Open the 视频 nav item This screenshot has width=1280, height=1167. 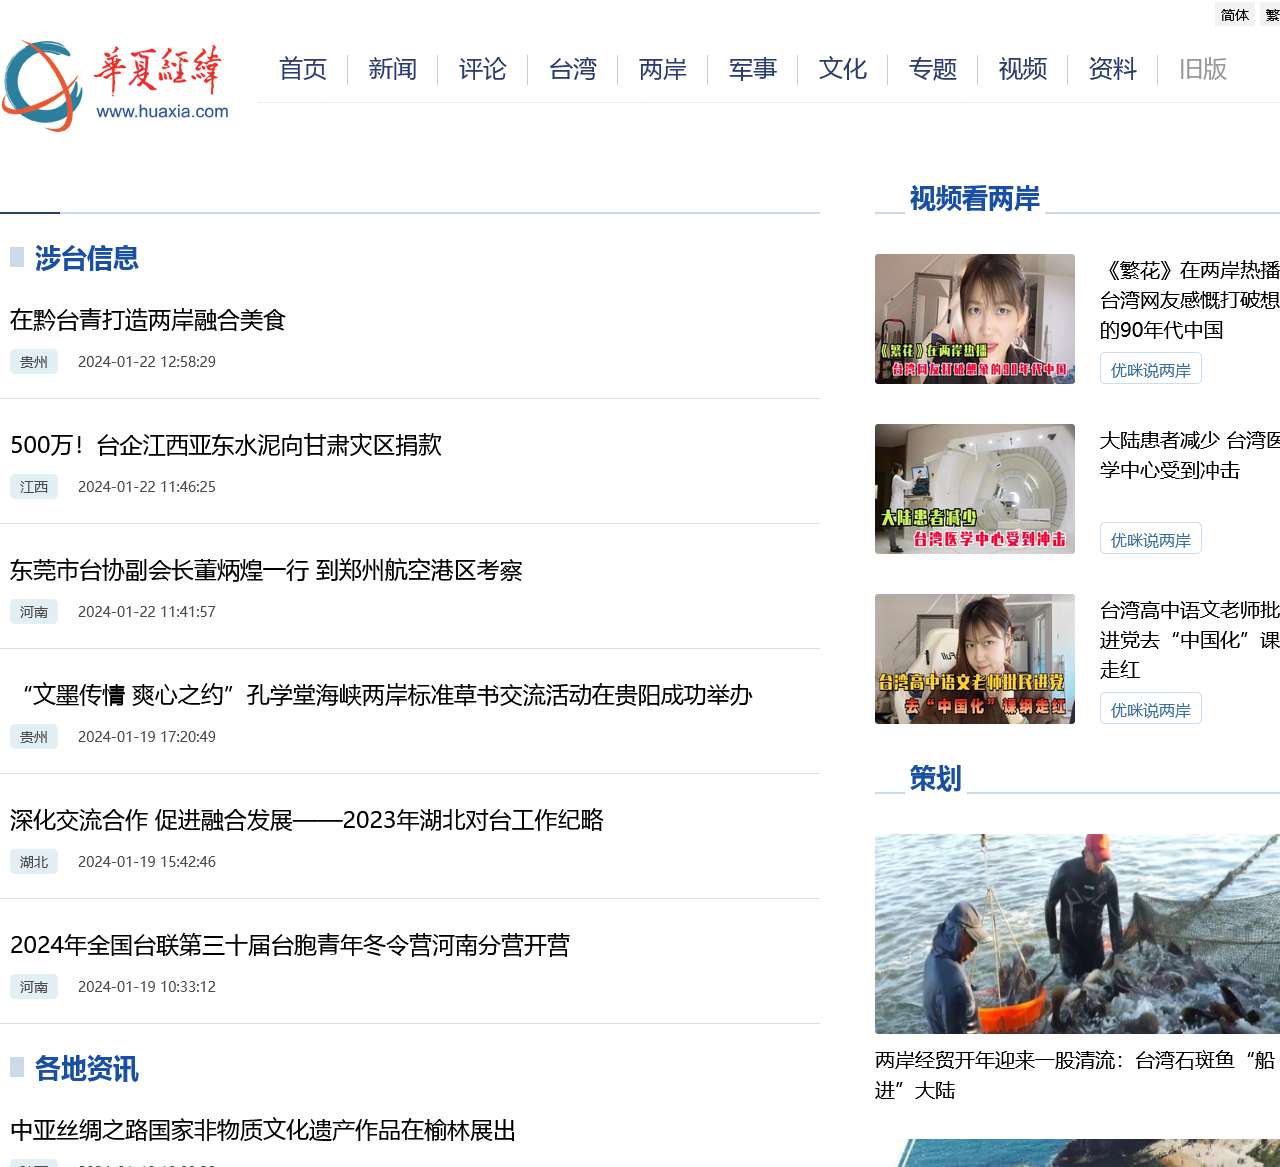pos(1023,69)
